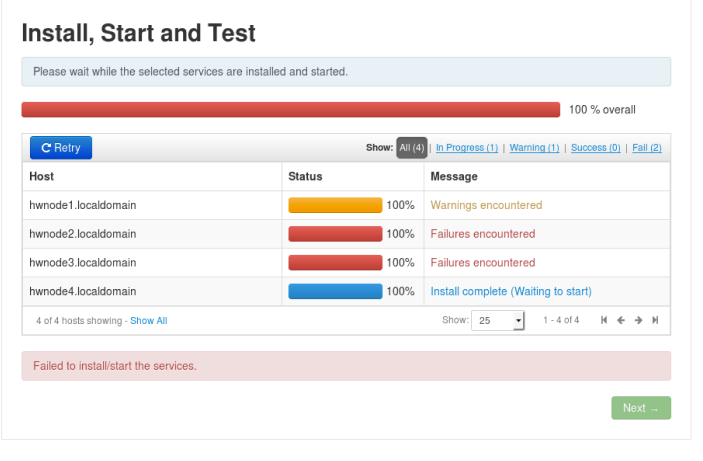This screenshot has width=703, height=461.
Task: Select hwnode1.localdomain host cell
Action: [x=152, y=205]
